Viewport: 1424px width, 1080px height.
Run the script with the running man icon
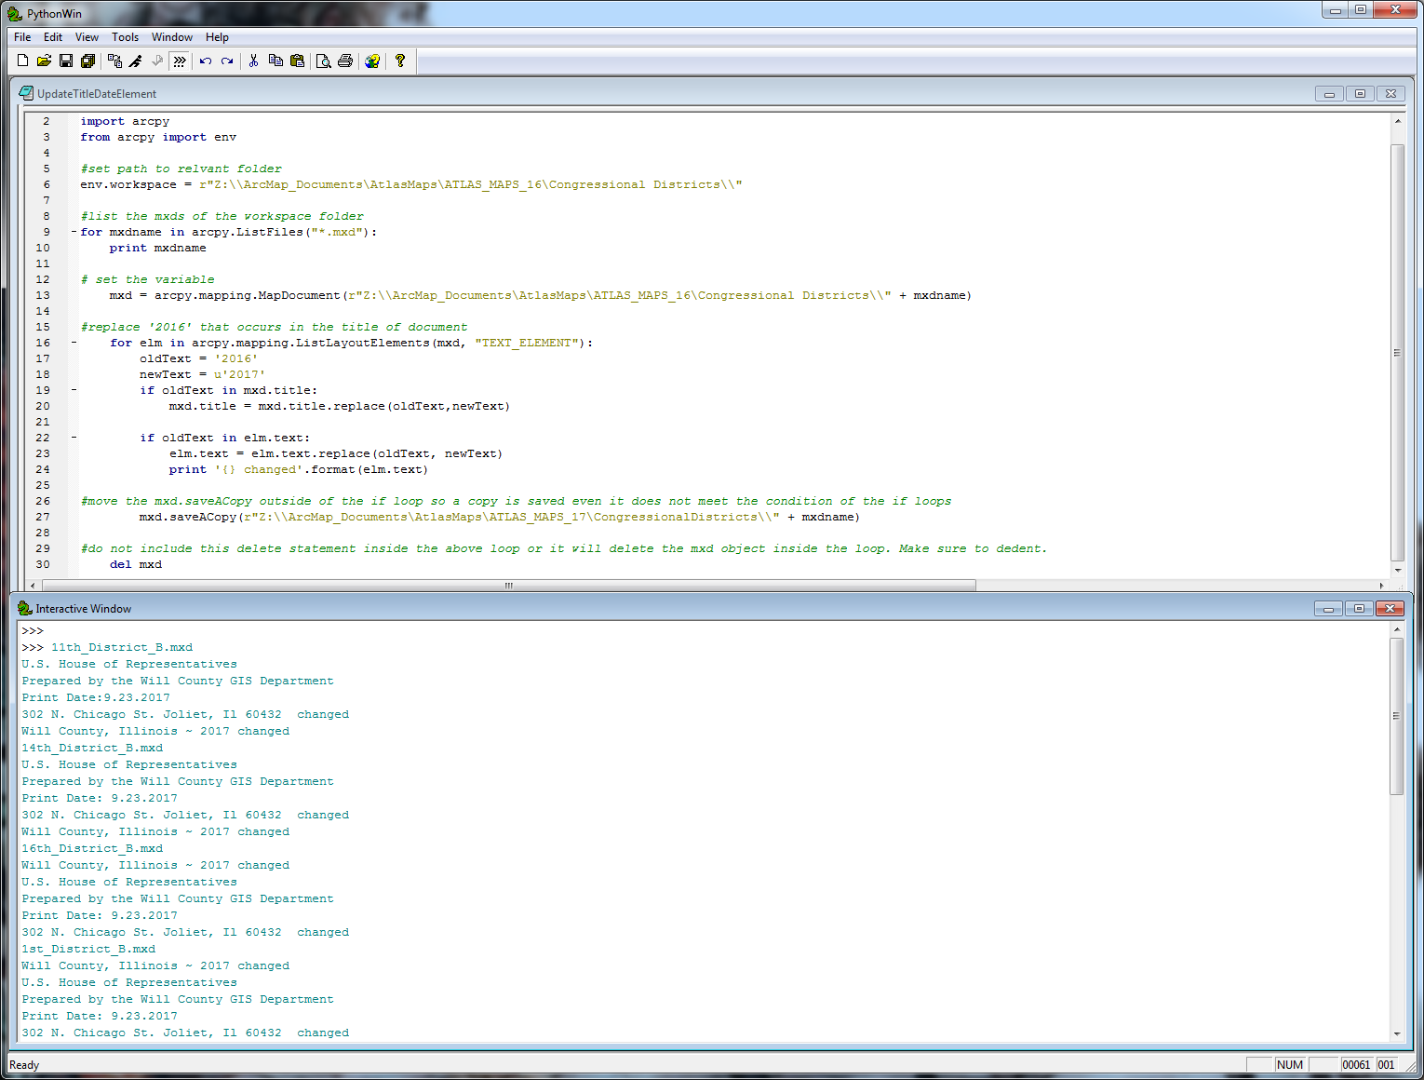point(136,61)
